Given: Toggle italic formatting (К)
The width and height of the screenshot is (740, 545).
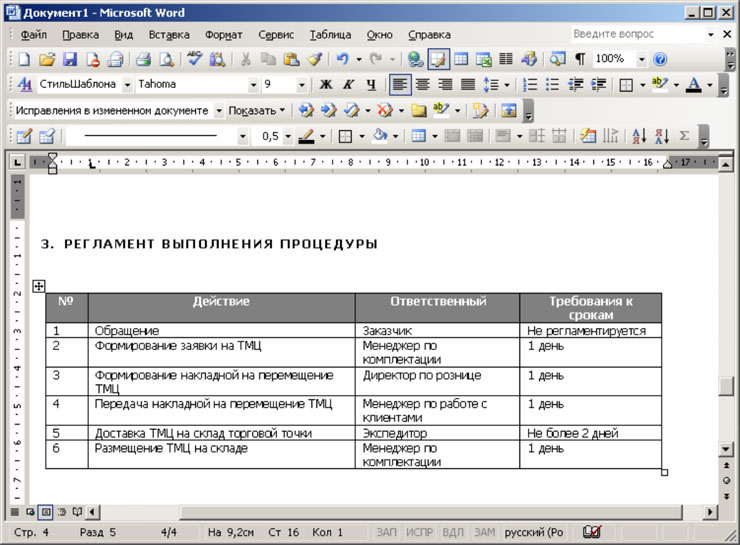Looking at the screenshot, I should [348, 85].
